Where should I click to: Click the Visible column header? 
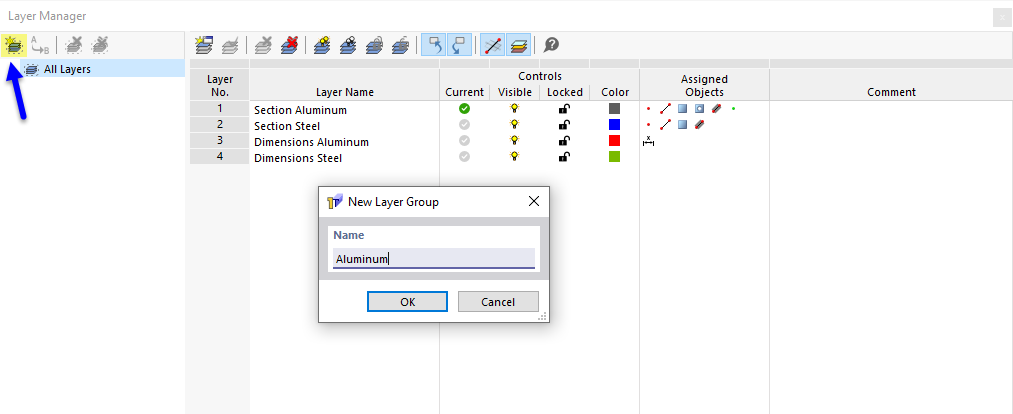[x=515, y=92]
